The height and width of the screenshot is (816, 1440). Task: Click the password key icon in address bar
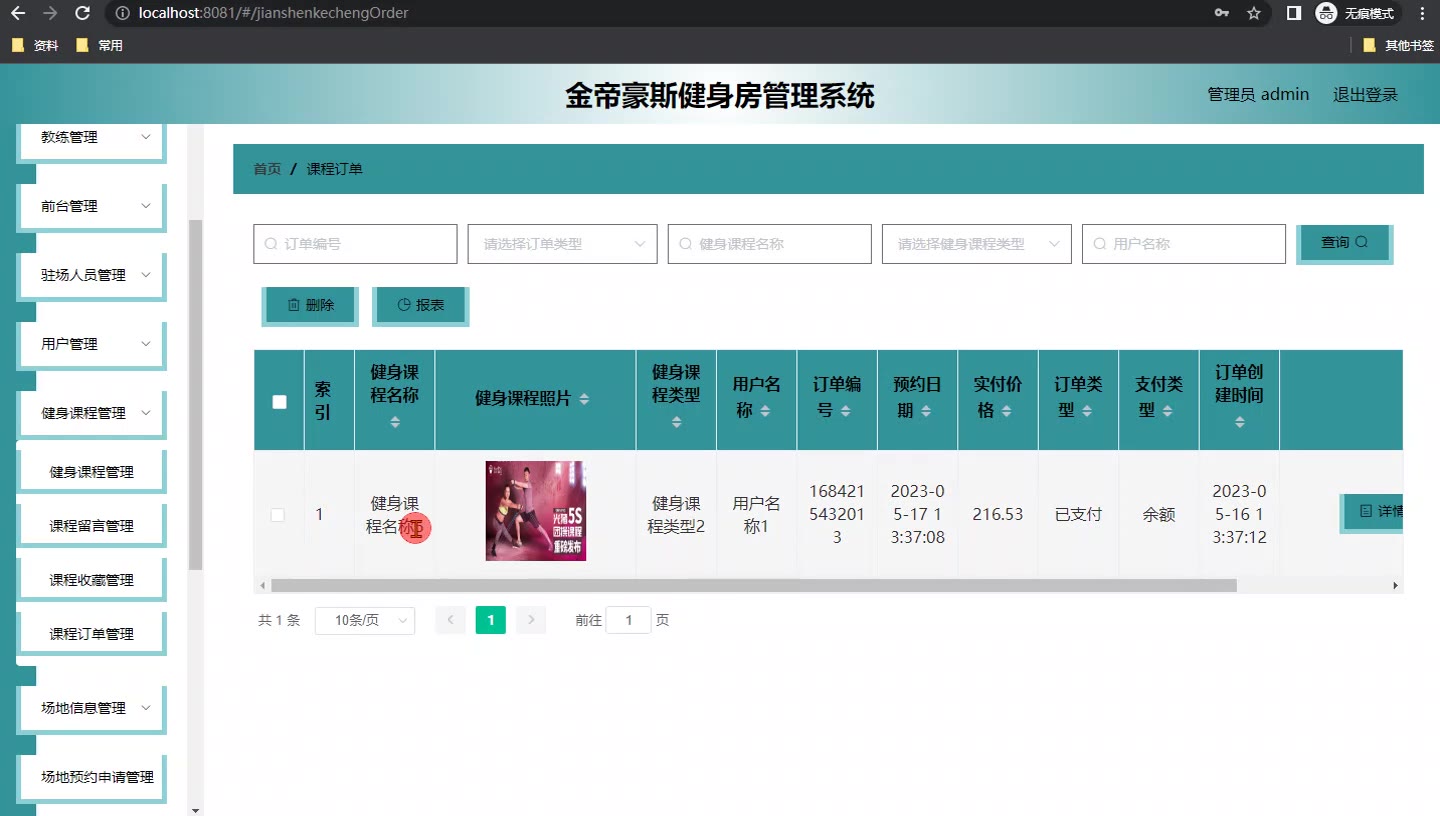1221,14
